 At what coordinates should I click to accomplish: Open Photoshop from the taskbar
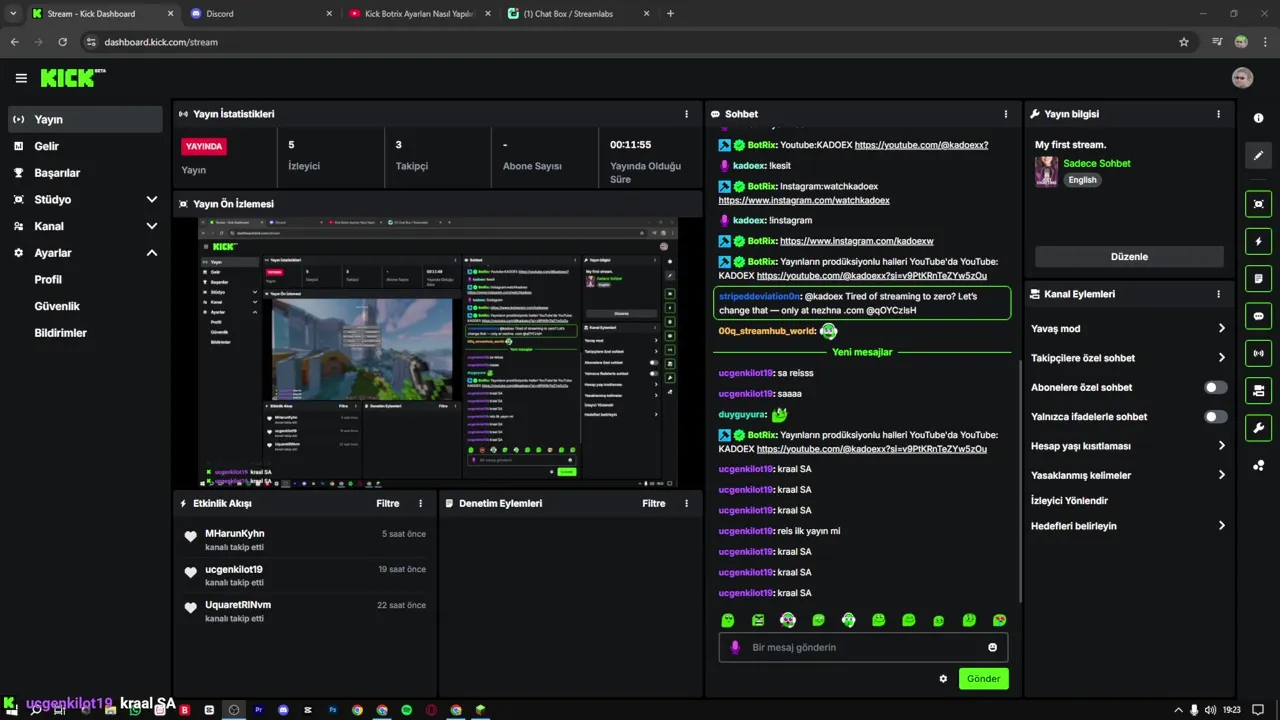click(x=333, y=710)
